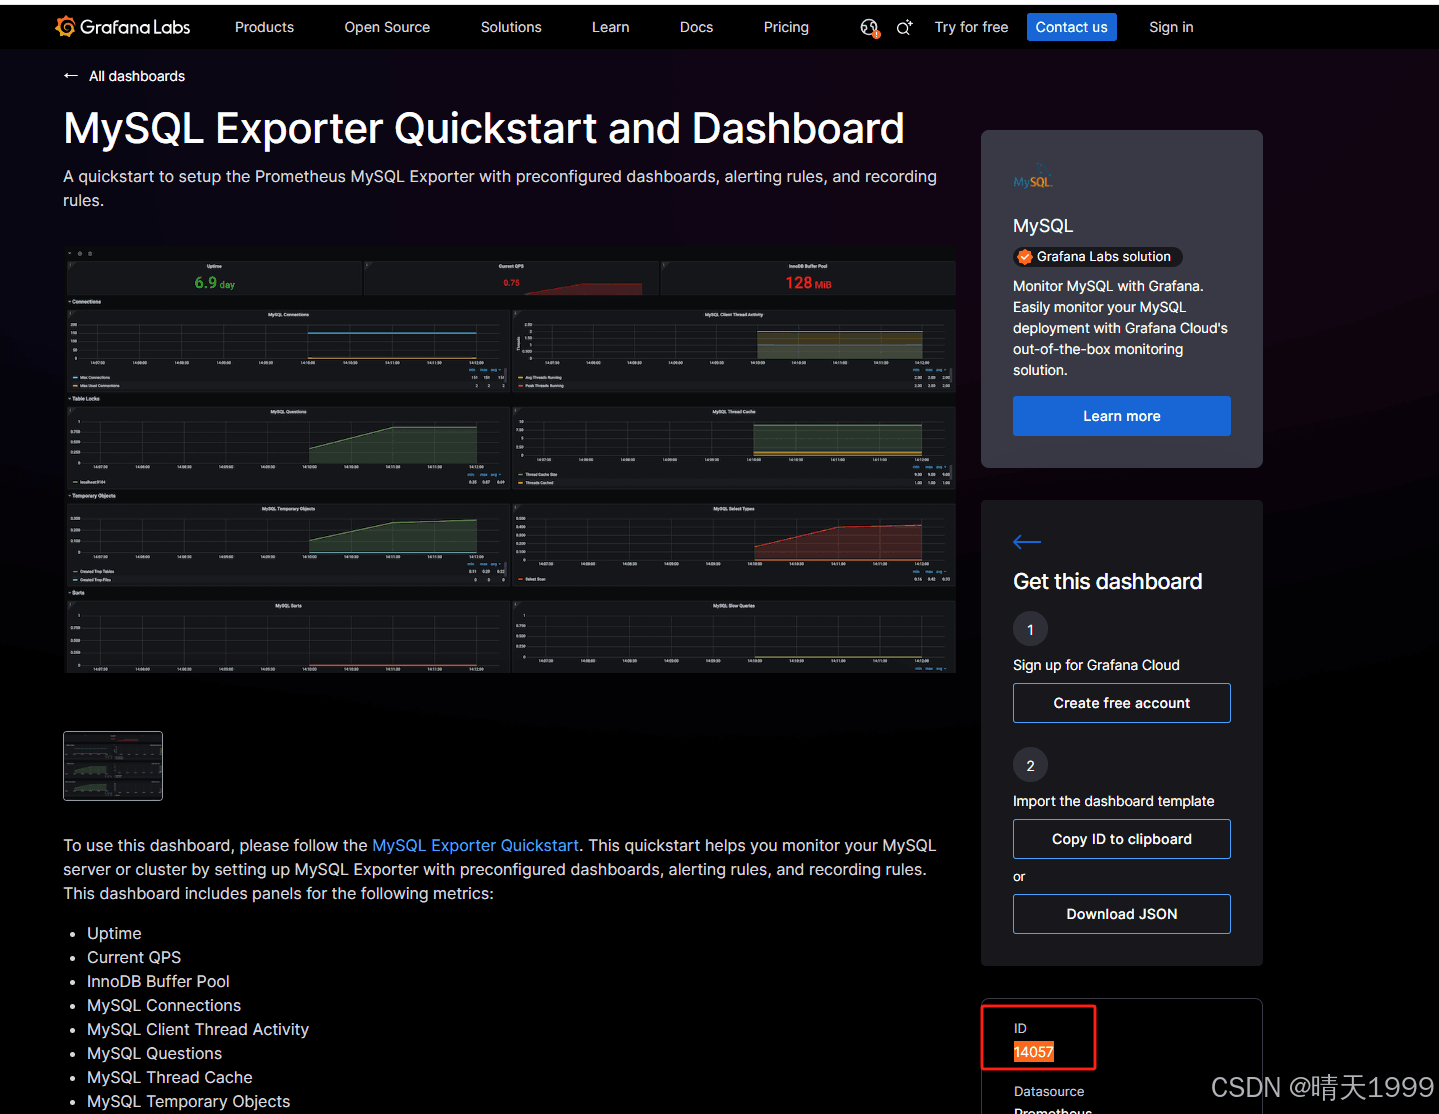Click the MySQL Questions list item
The height and width of the screenshot is (1114, 1439).
tap(154, 1053)
